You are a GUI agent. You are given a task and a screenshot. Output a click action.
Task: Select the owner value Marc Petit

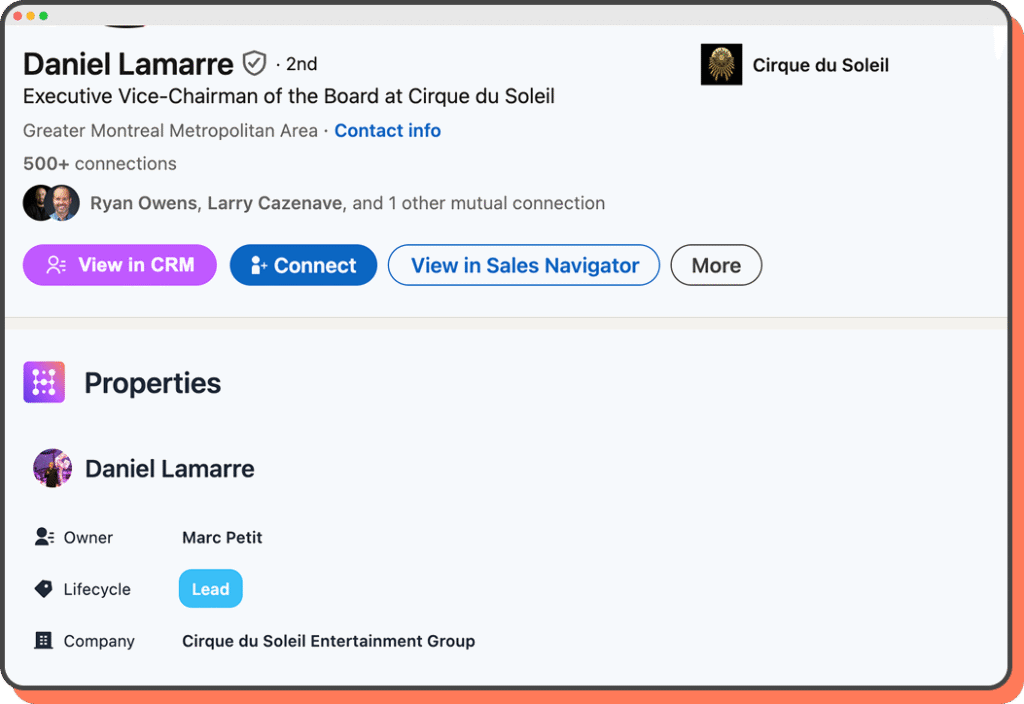pyautogui.click(x=222, y=537)
